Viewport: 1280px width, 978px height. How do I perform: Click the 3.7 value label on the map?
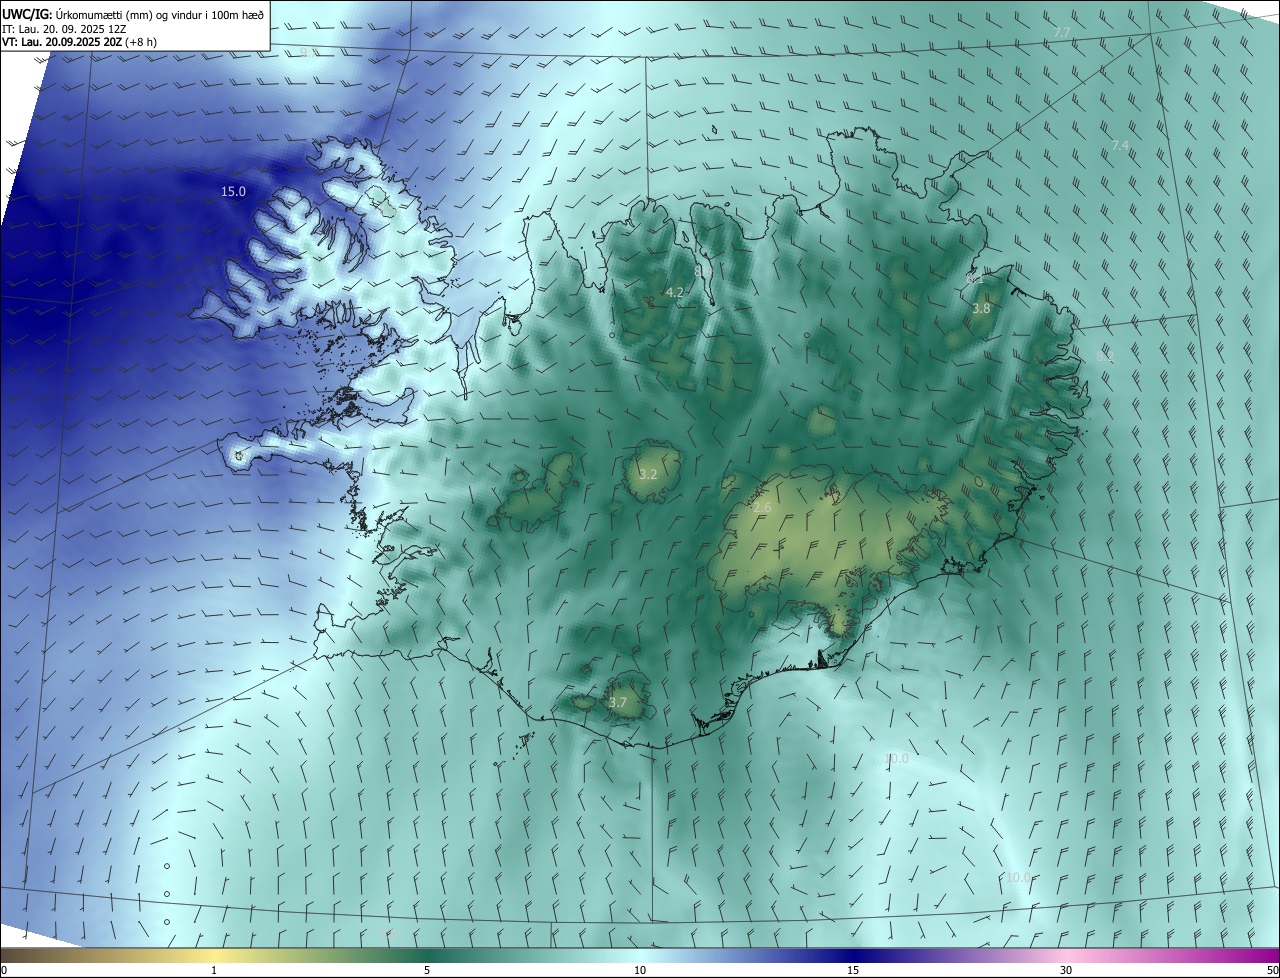[x=618, y=703]
